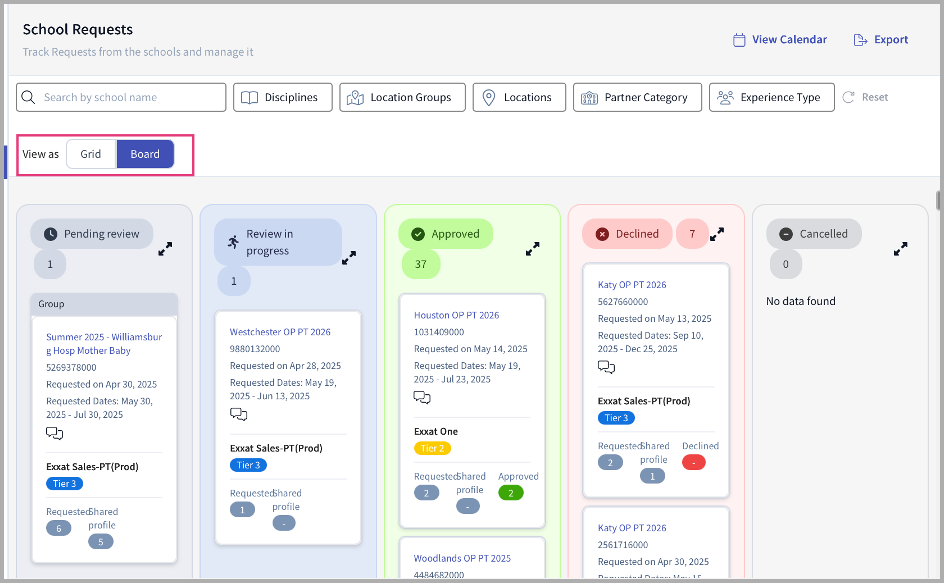This screenshot has width=944, height=584.
Task: Reset all applied filters
Action: [865, 98]
